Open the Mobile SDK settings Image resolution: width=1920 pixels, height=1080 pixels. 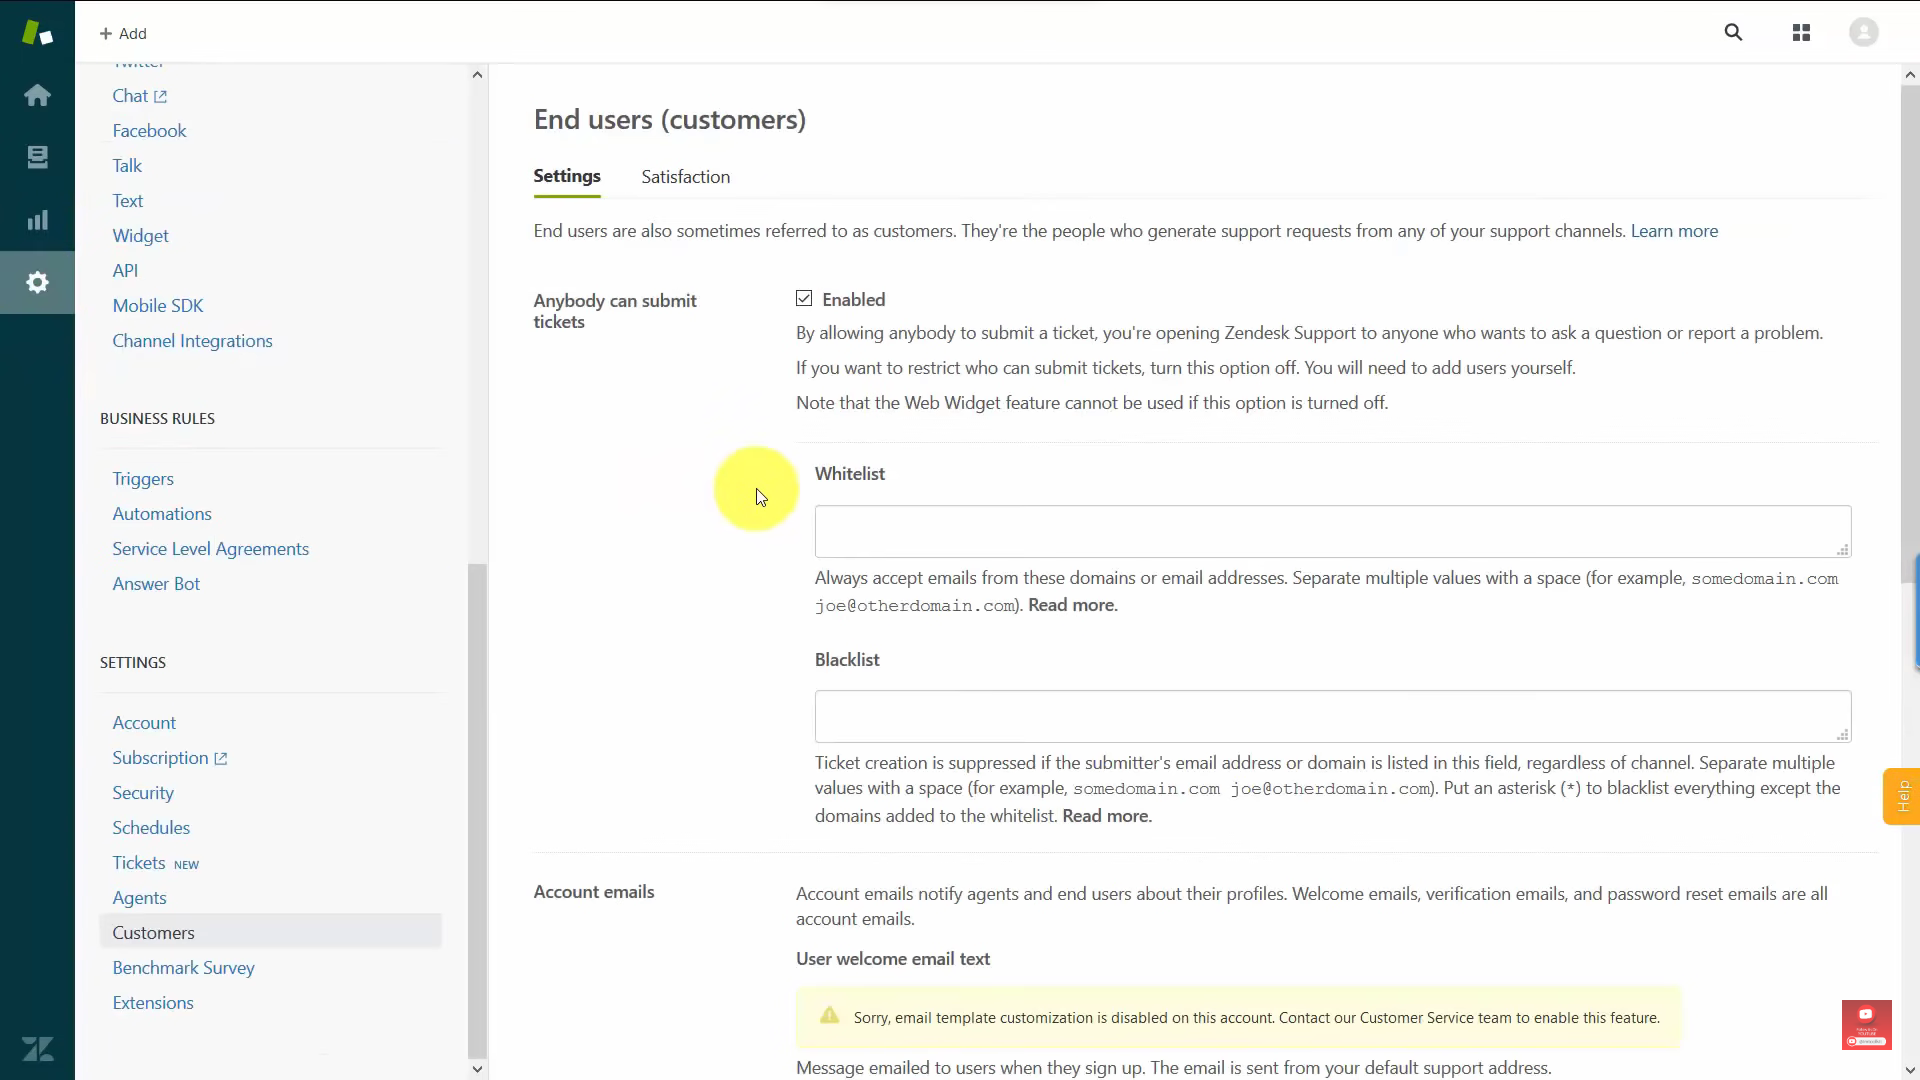point(157,306)
